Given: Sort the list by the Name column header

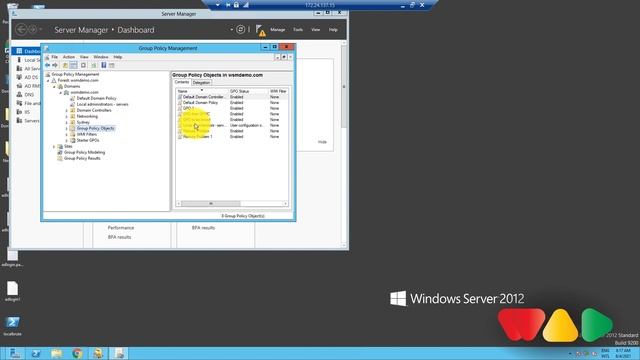Looking at the screenshot, I should point(202,91).
